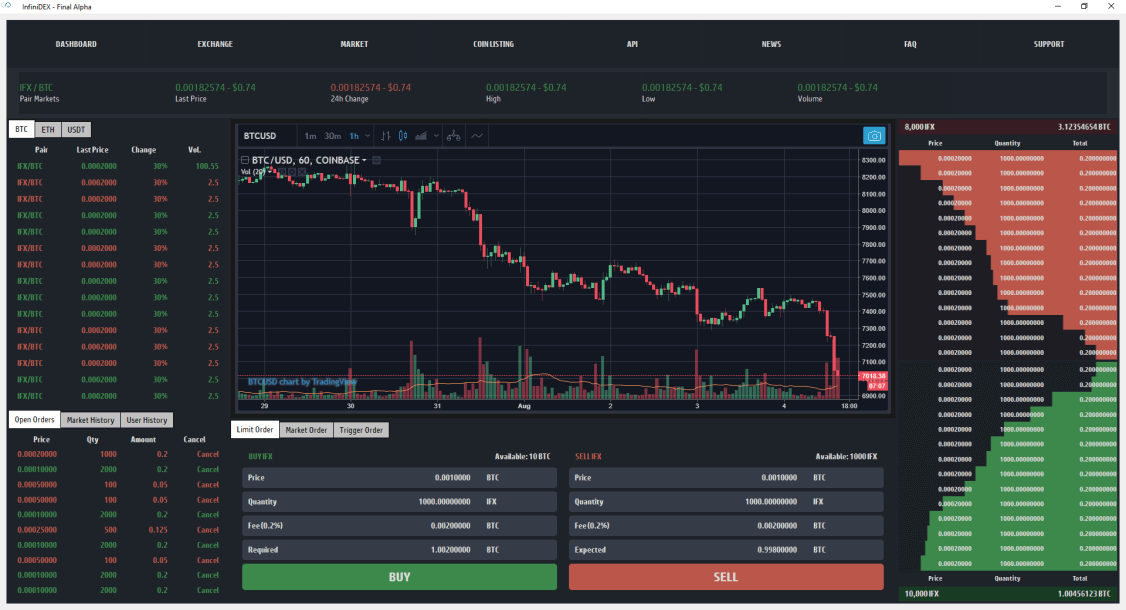Click the green BUY button
This screenshot has height=610, width=1126.
[400, 577]
